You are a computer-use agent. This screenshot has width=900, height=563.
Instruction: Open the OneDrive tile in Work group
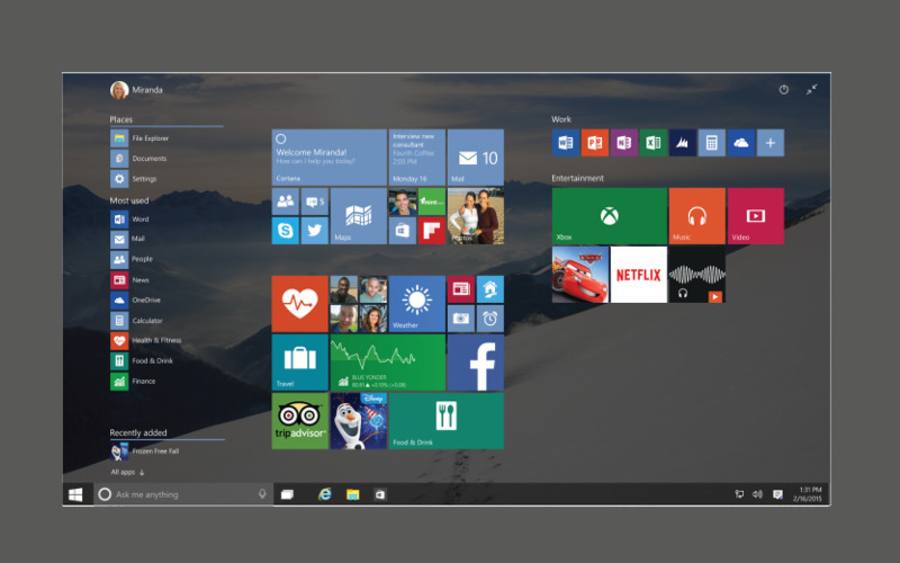click(x=741, y=143)
